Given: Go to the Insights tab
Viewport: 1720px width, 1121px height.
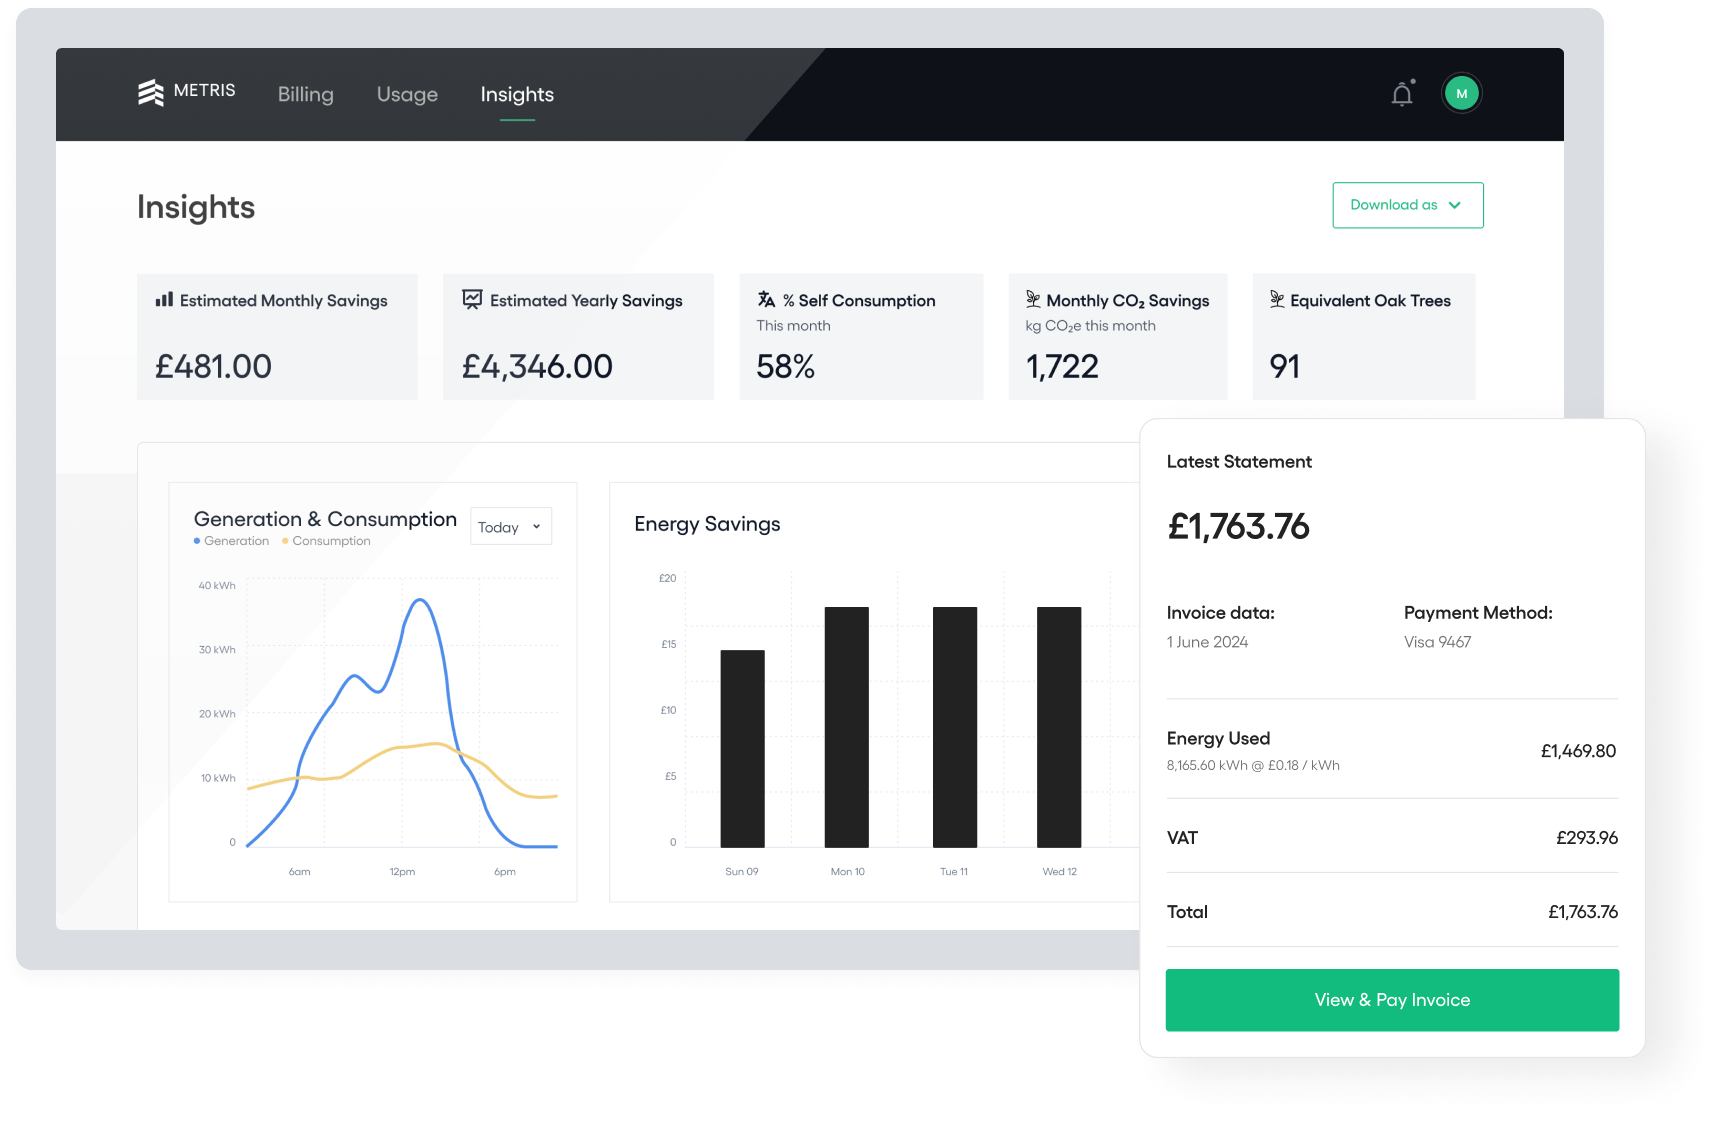Looking at the screenshot, I should [x=516, y=94].
